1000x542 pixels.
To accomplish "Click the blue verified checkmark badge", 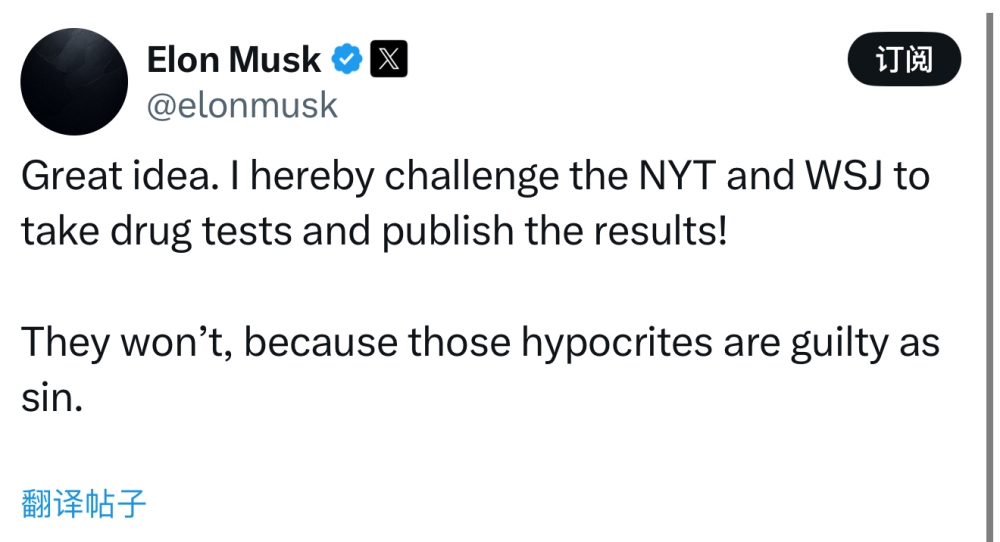I will pyautogui.click(x=346, y=60).
